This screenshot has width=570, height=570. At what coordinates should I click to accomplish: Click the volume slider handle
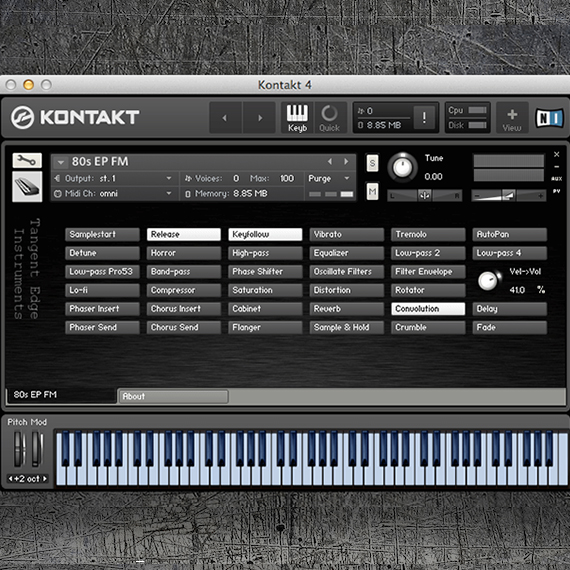508,196
